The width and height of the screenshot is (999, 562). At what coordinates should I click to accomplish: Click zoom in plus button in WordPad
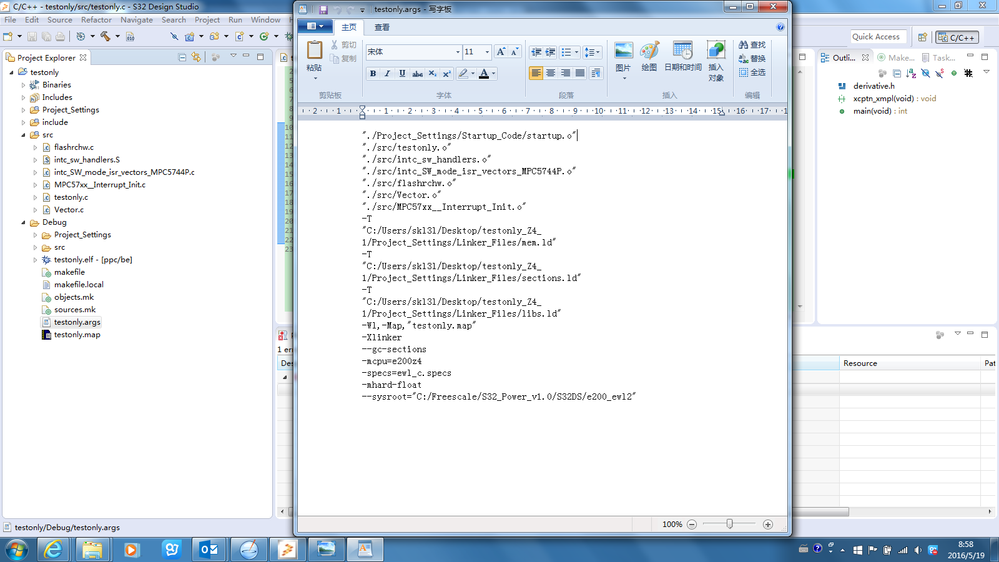[768, 524]
